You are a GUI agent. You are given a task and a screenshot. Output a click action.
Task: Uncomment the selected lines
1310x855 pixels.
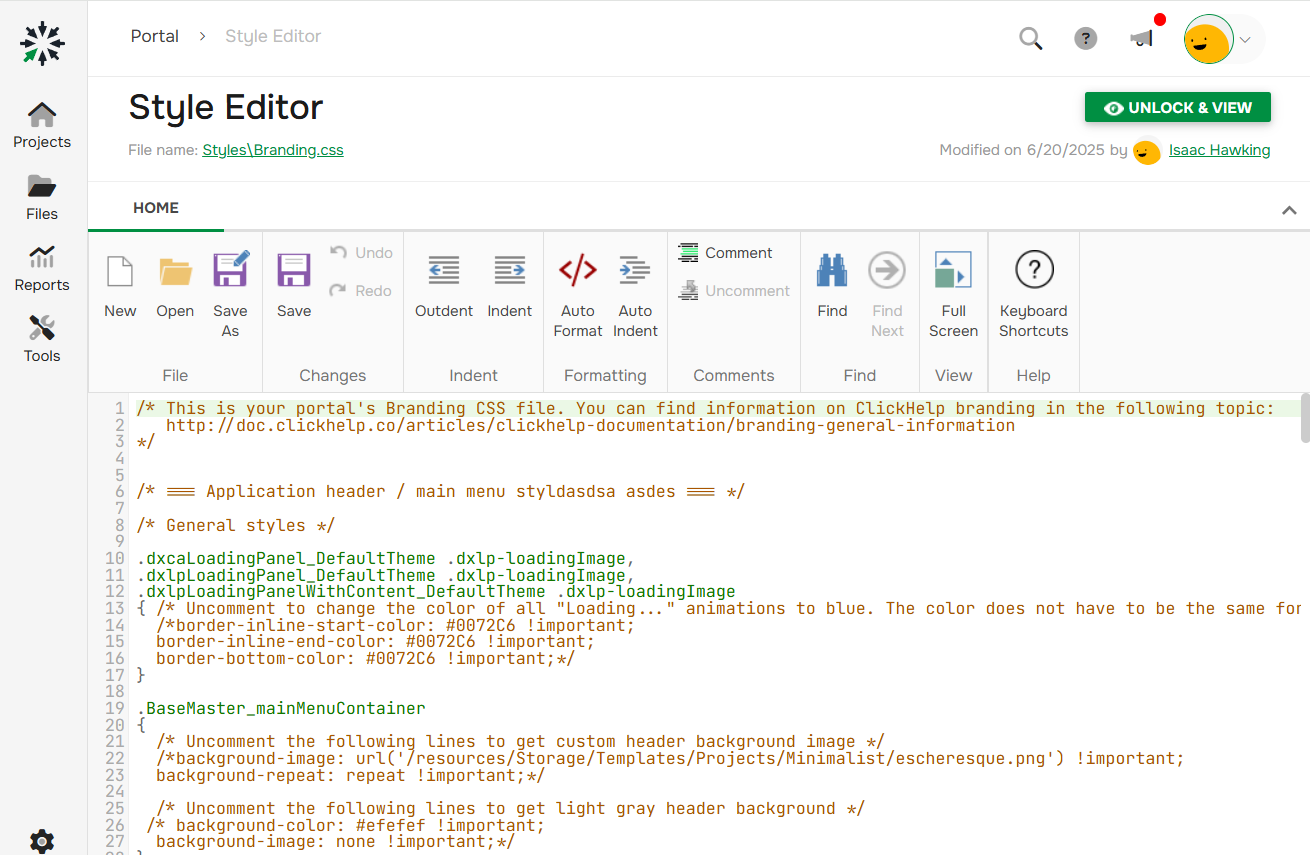point(735,290)
